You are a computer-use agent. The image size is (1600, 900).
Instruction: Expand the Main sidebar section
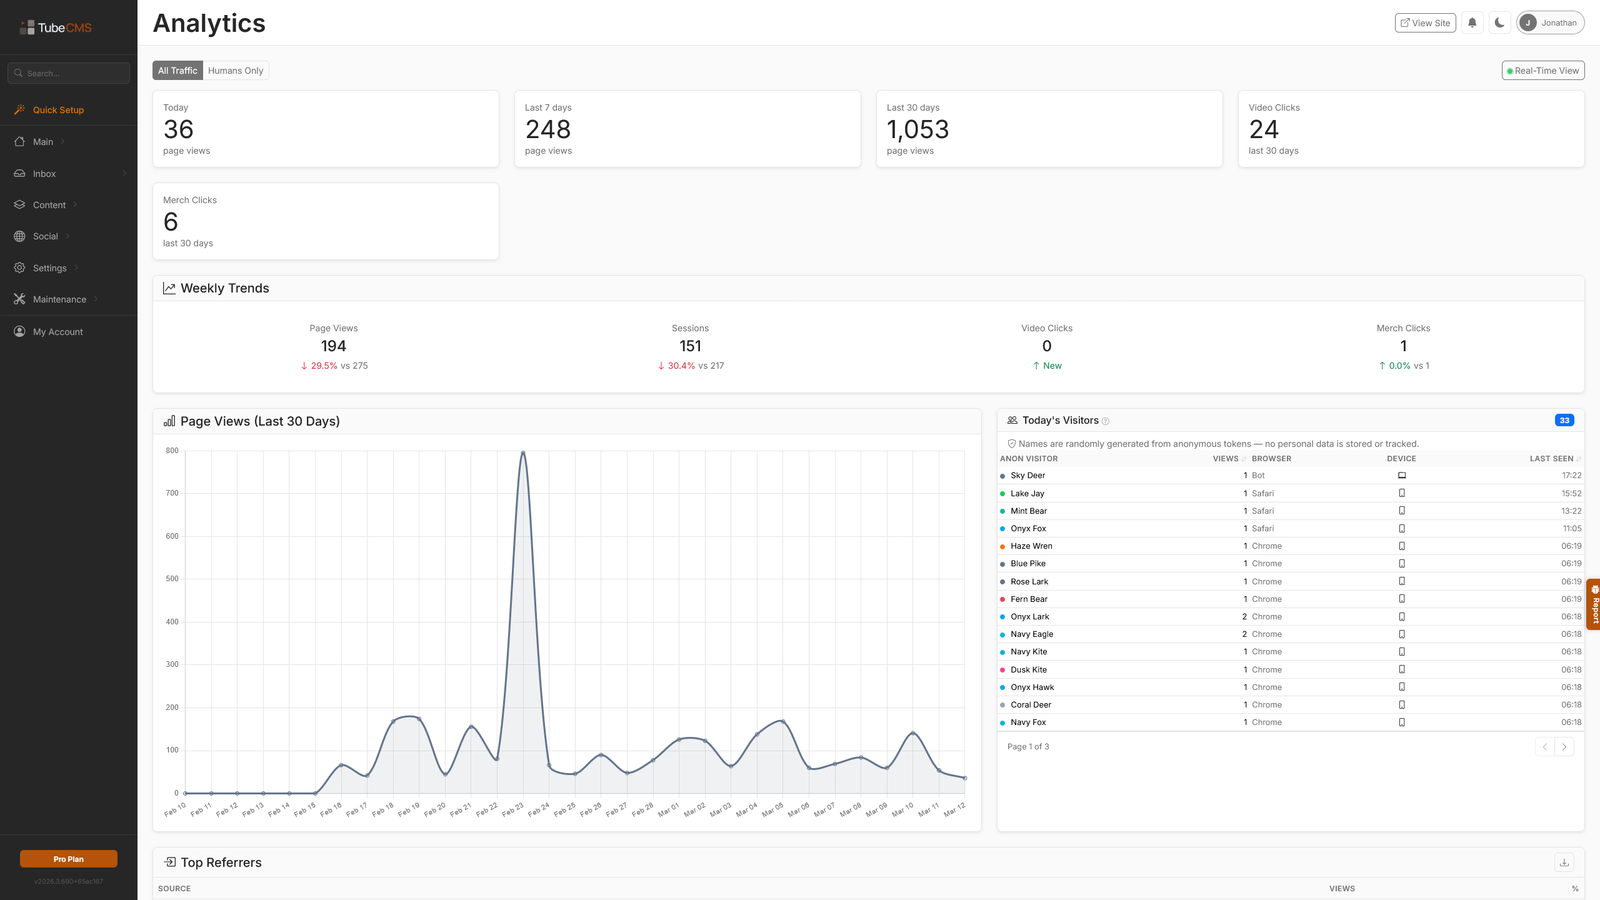(41, 141)
